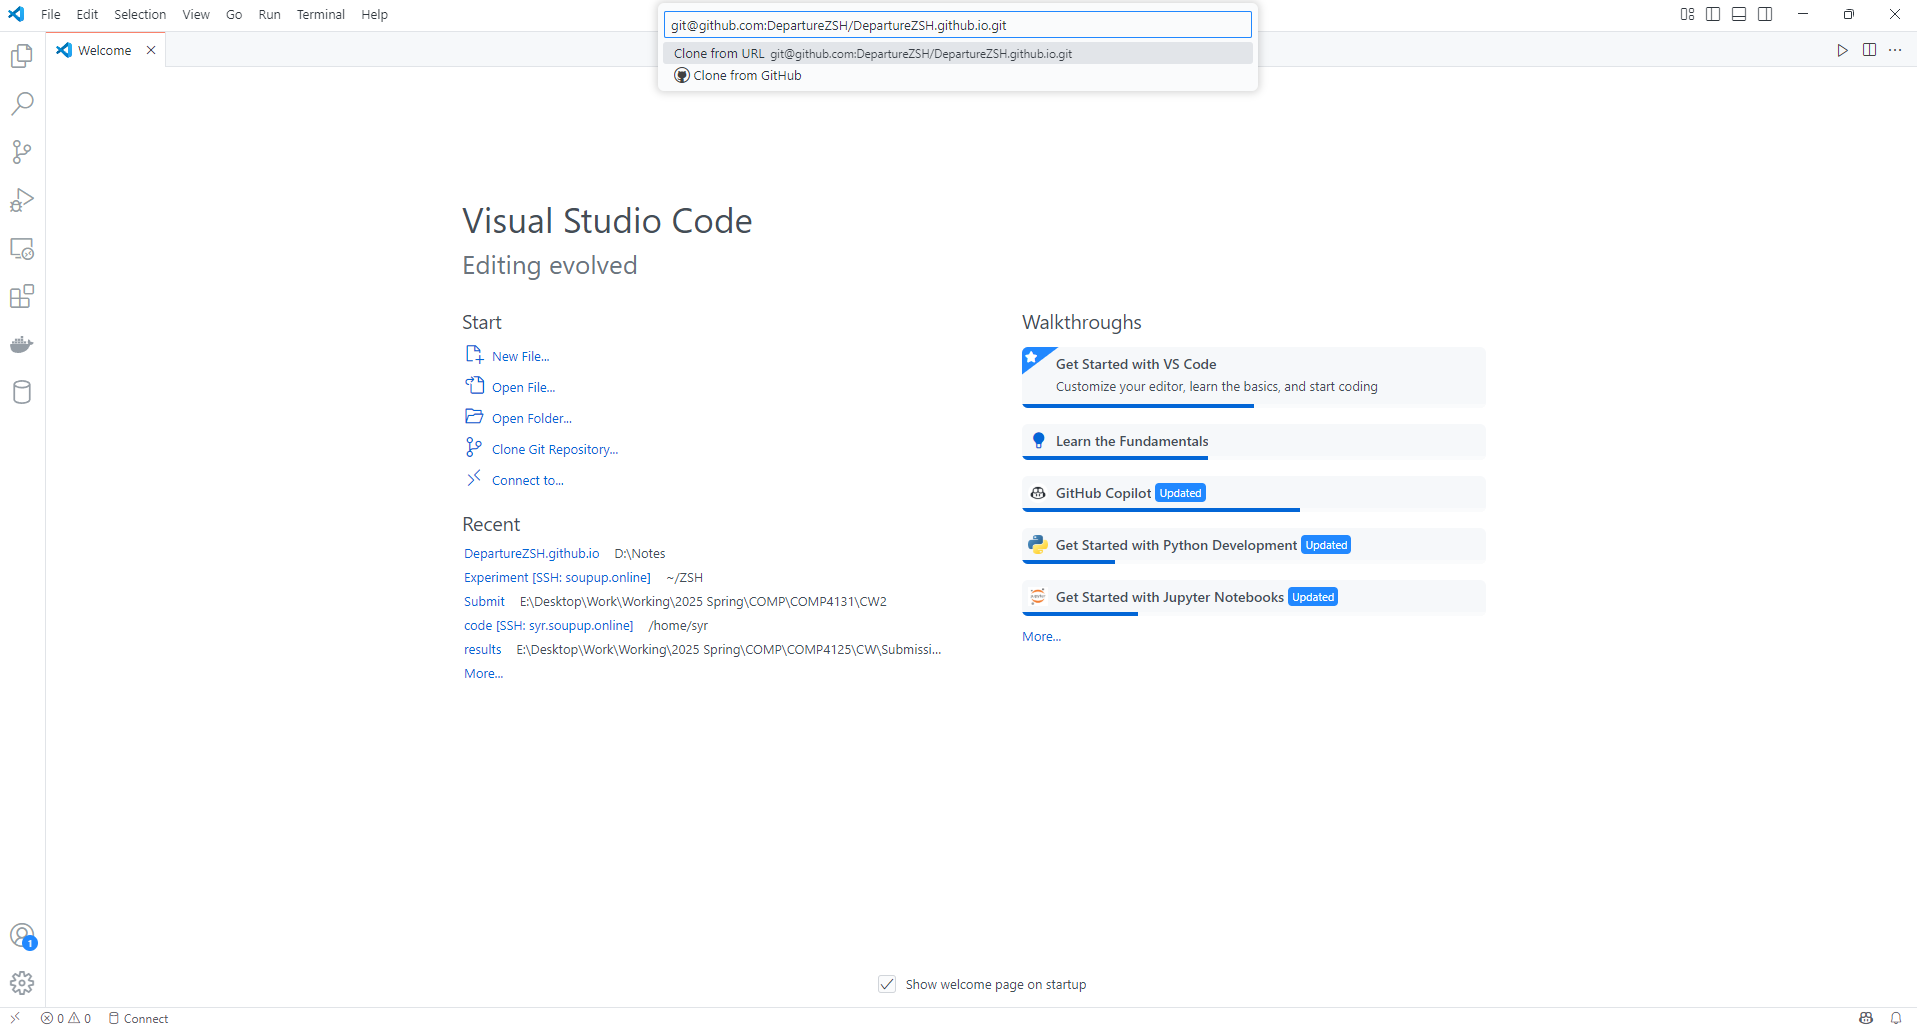Open notifications bell in status bar
This screenshot has height=1025, width=1917.
1896,1018
